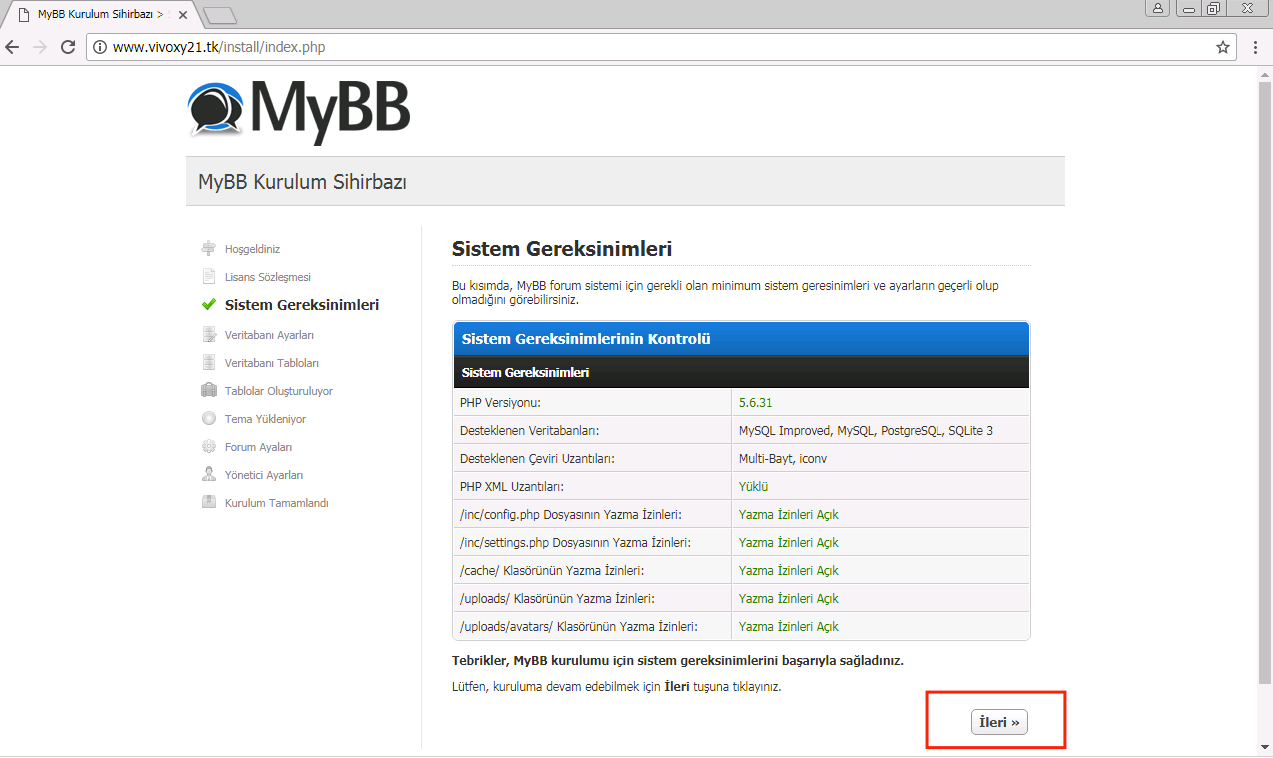Click the MyBB Kurulum Sihirbazı header title
Screen dimensions: 1273x758
[x=302, y=182]
